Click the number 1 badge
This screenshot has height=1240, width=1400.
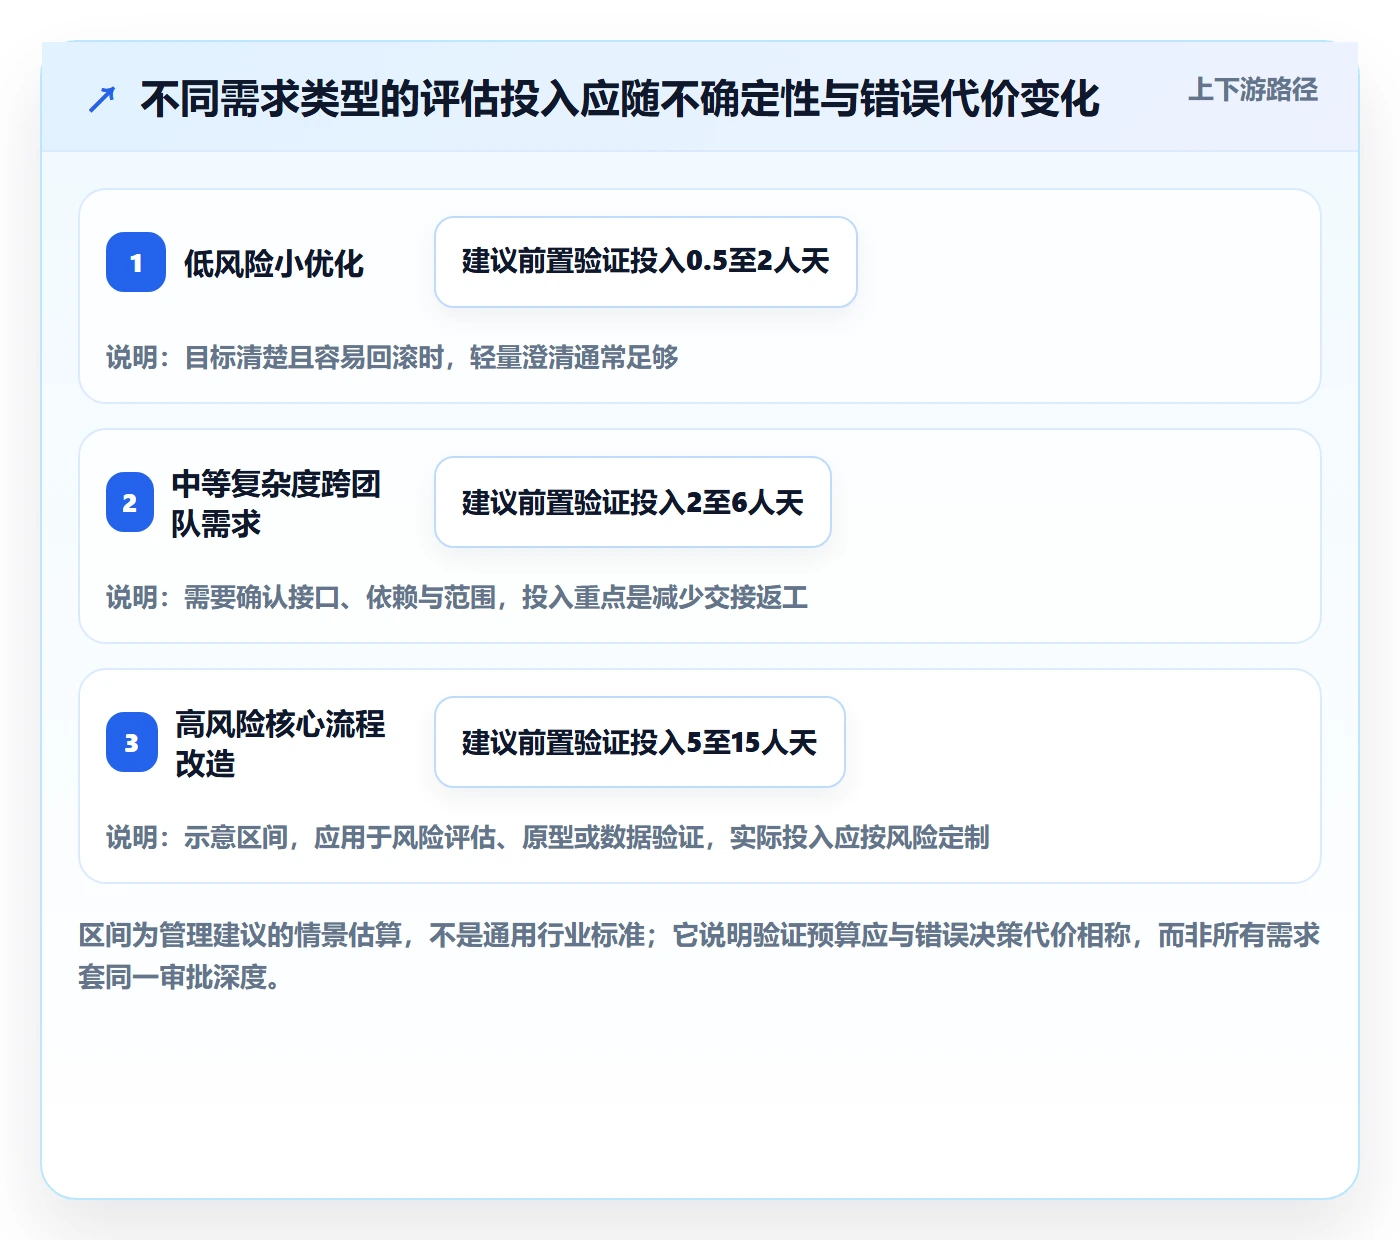[x=136, y=262]
